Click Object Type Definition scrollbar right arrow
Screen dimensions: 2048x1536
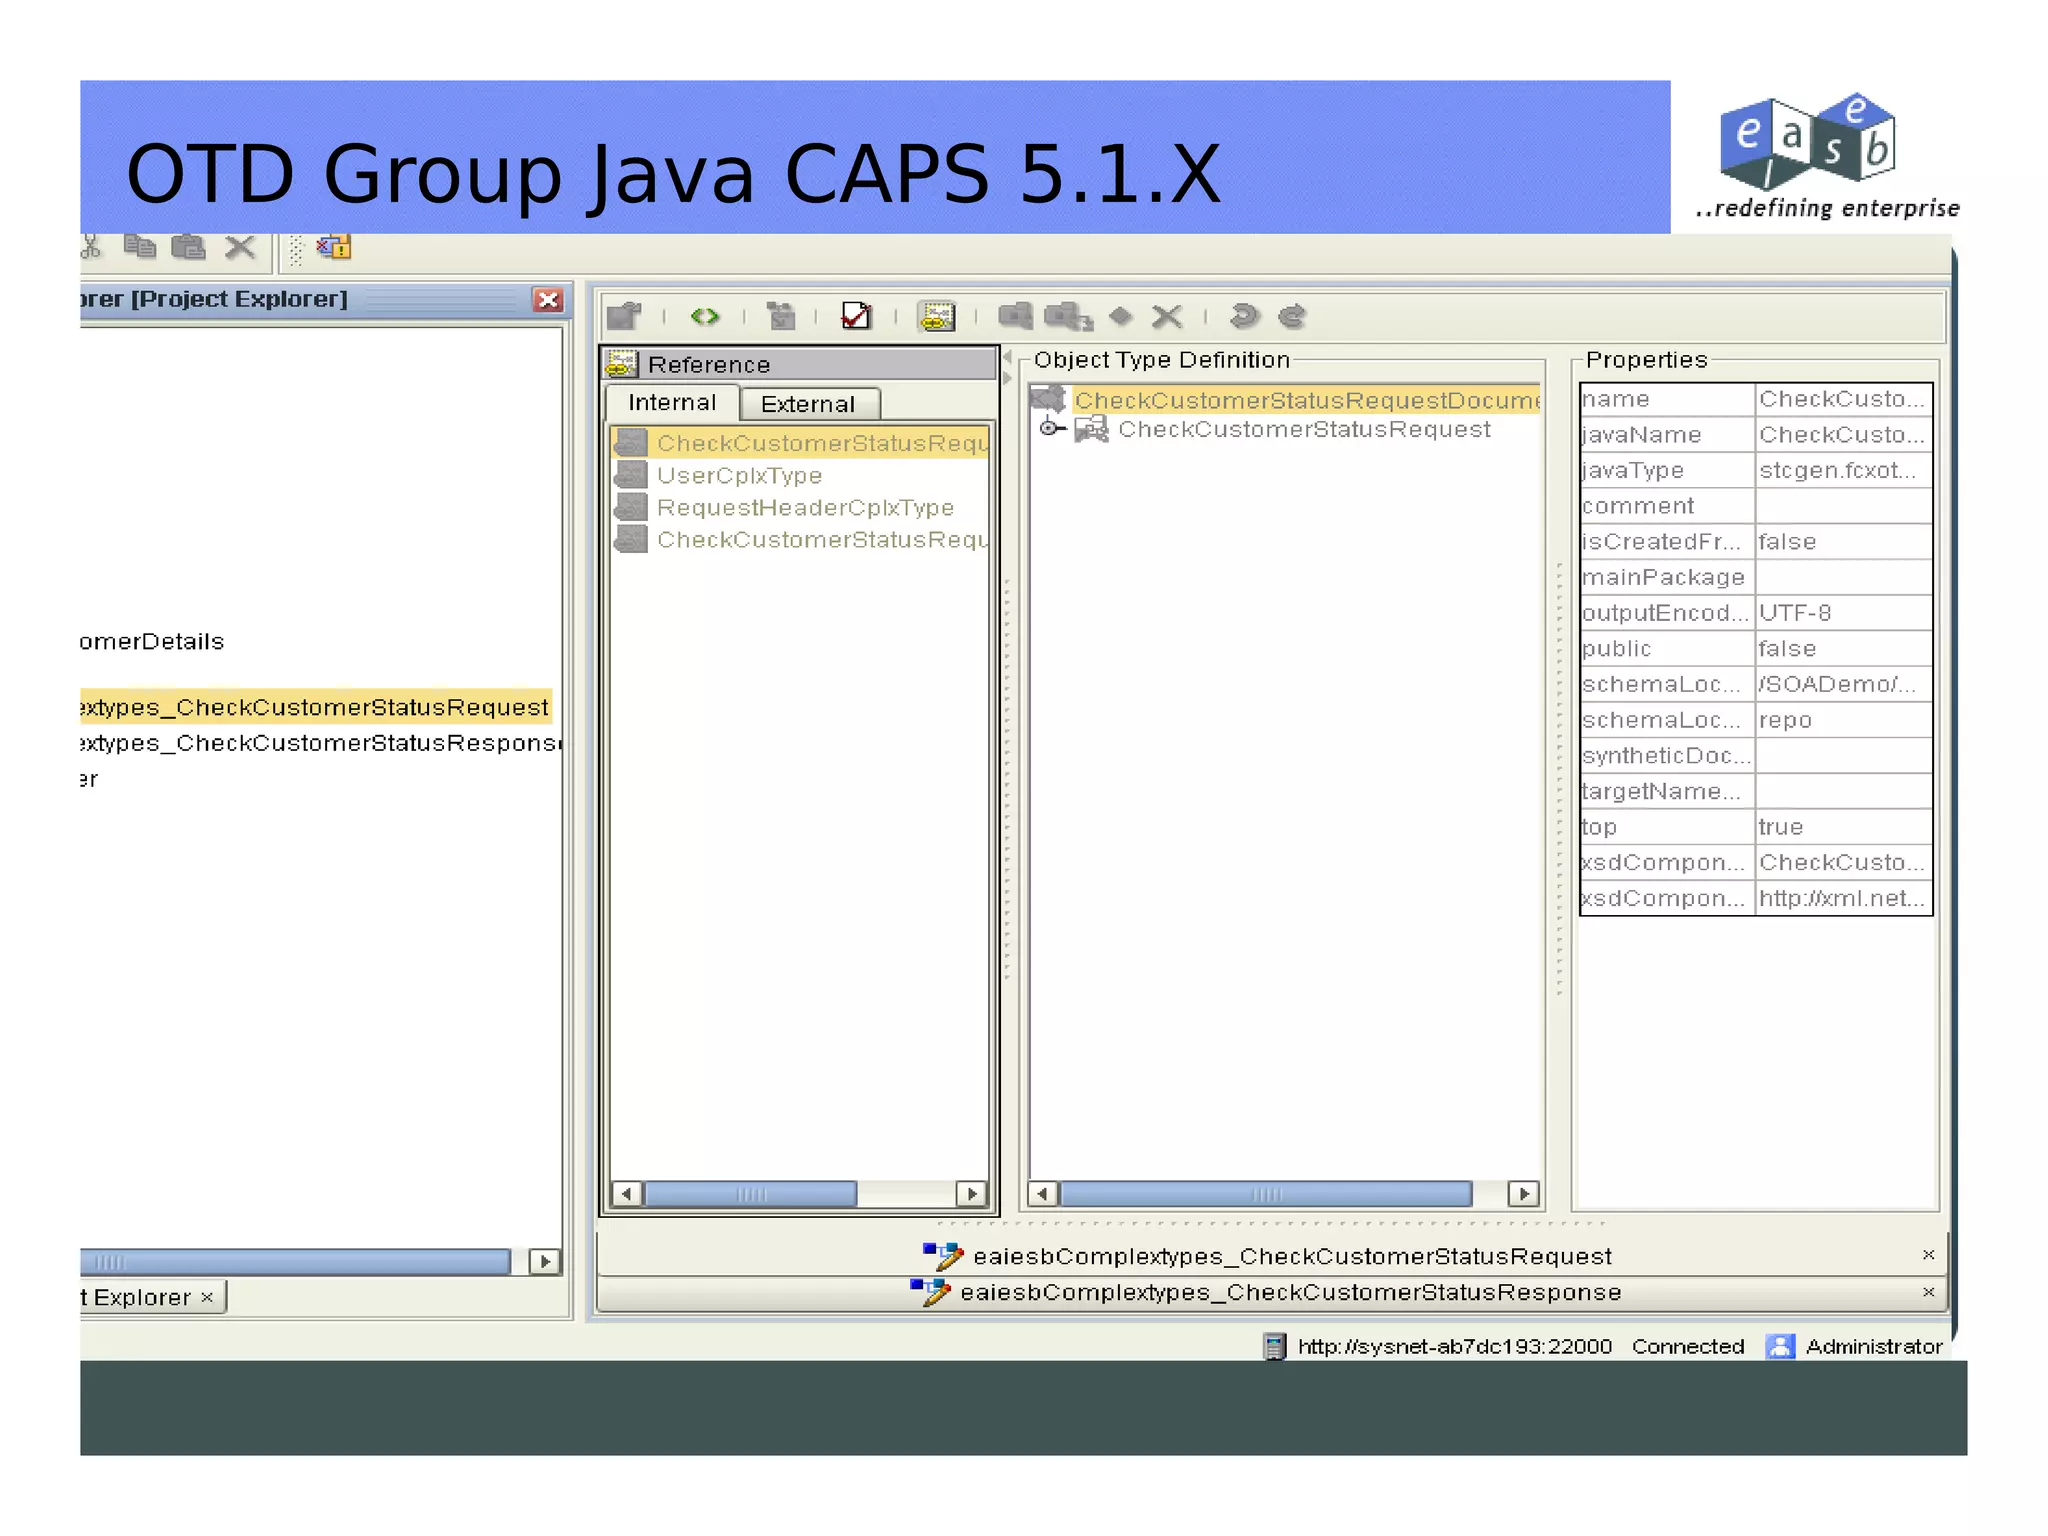point(1523,1193)
